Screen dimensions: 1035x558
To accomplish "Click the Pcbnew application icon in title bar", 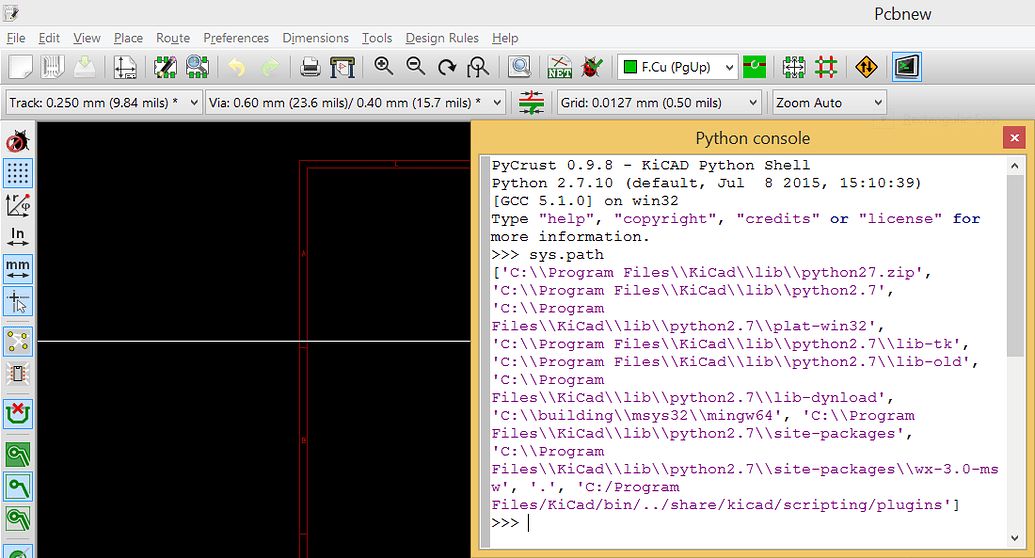I will [x=11, y=13].
